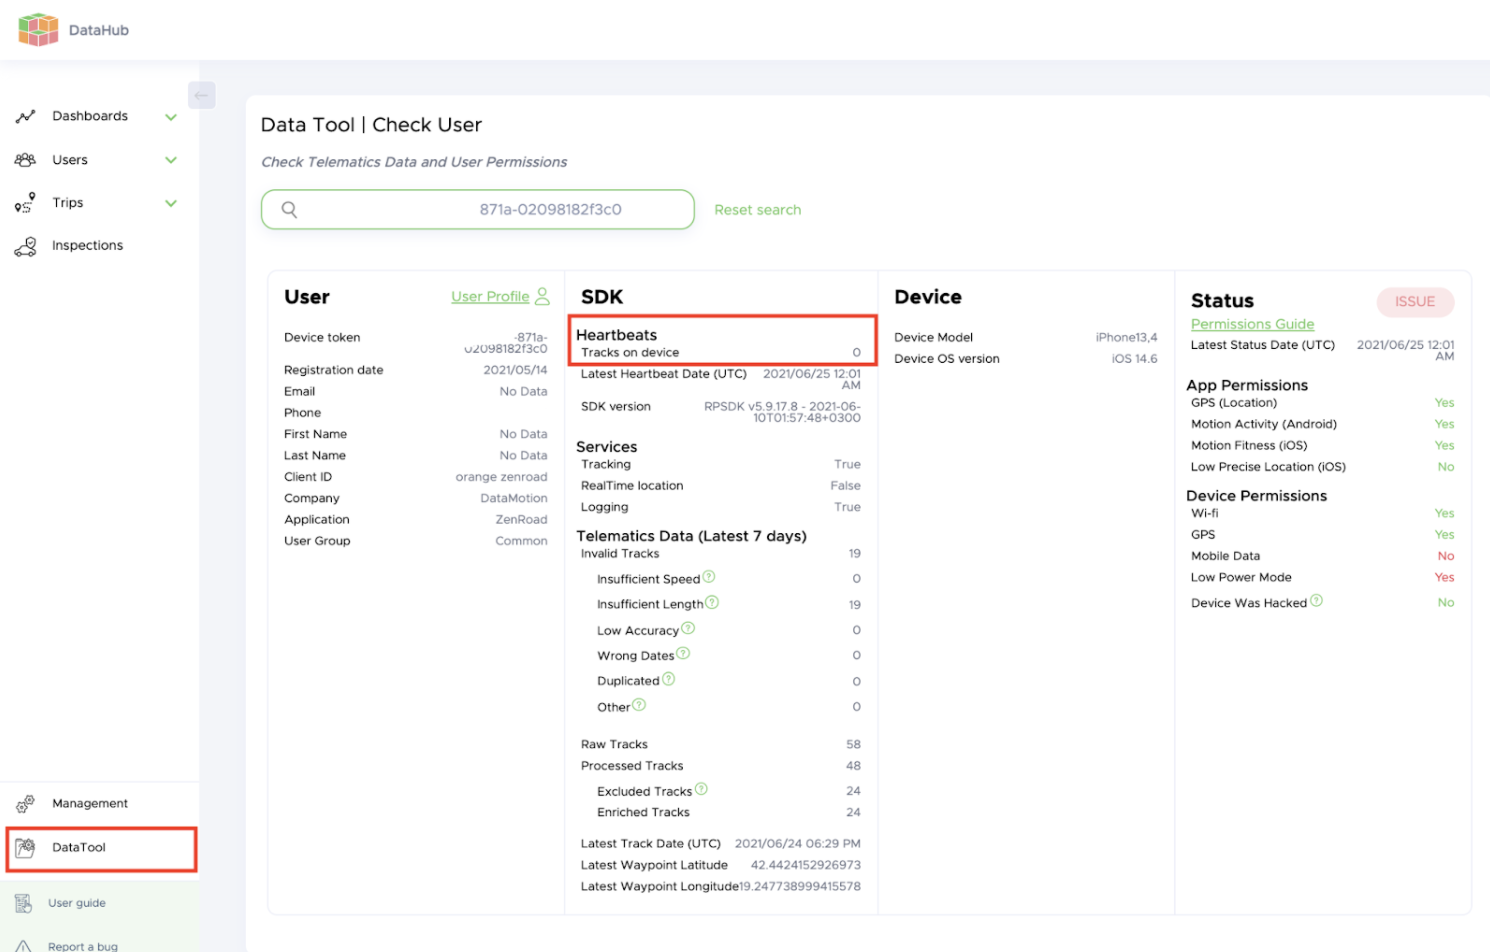Click the iOS 14.6 version value

click(x=1134, y=359)
